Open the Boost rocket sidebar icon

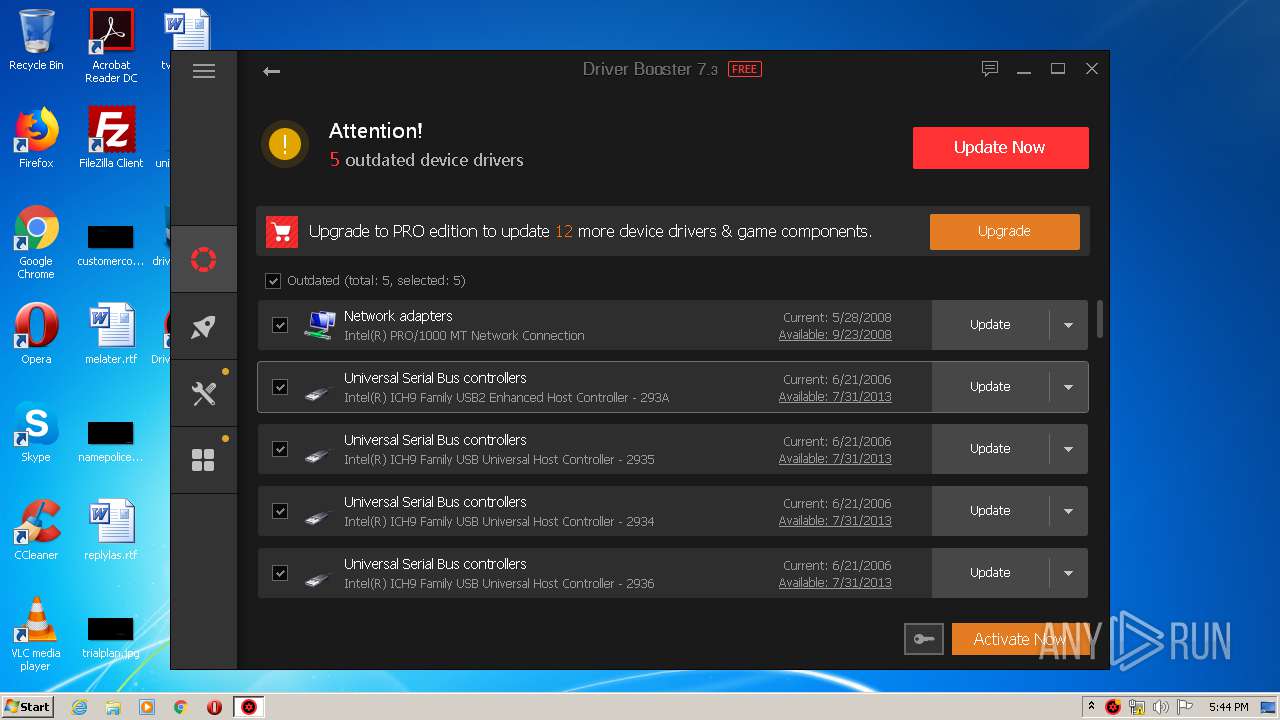coord(204,327)
